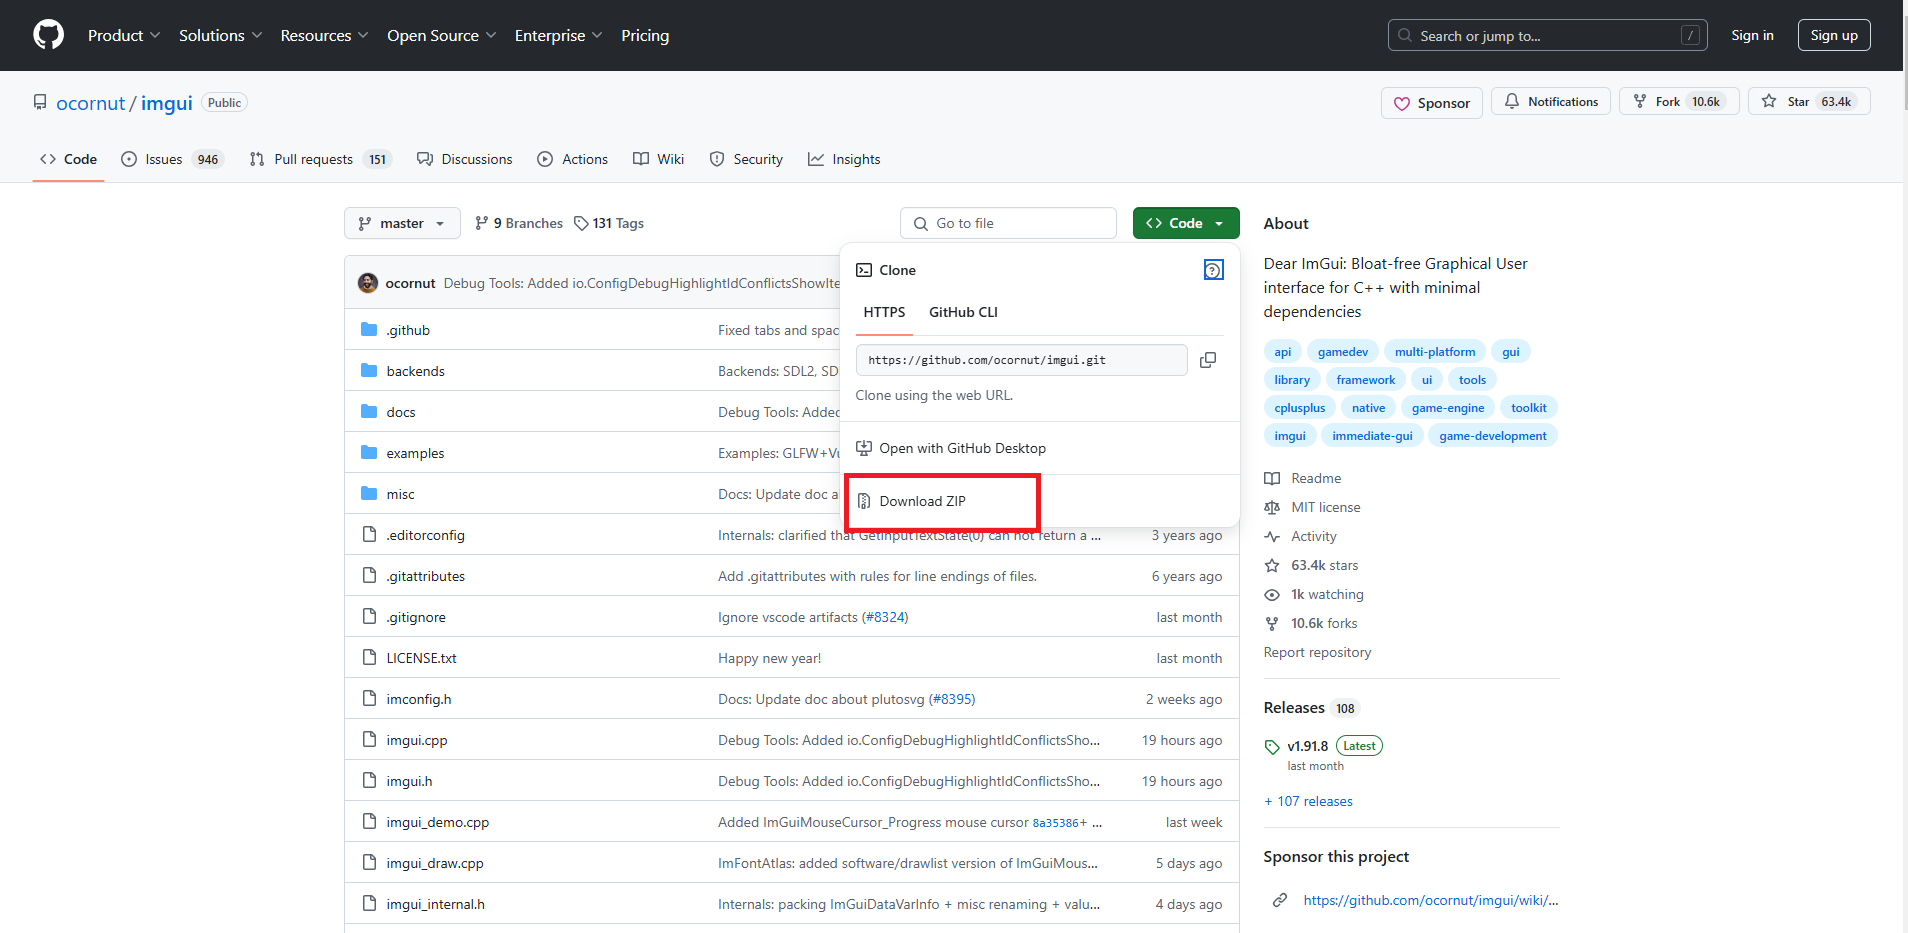
Task: Expand the Open Source menu
Action: pos(441,35)
